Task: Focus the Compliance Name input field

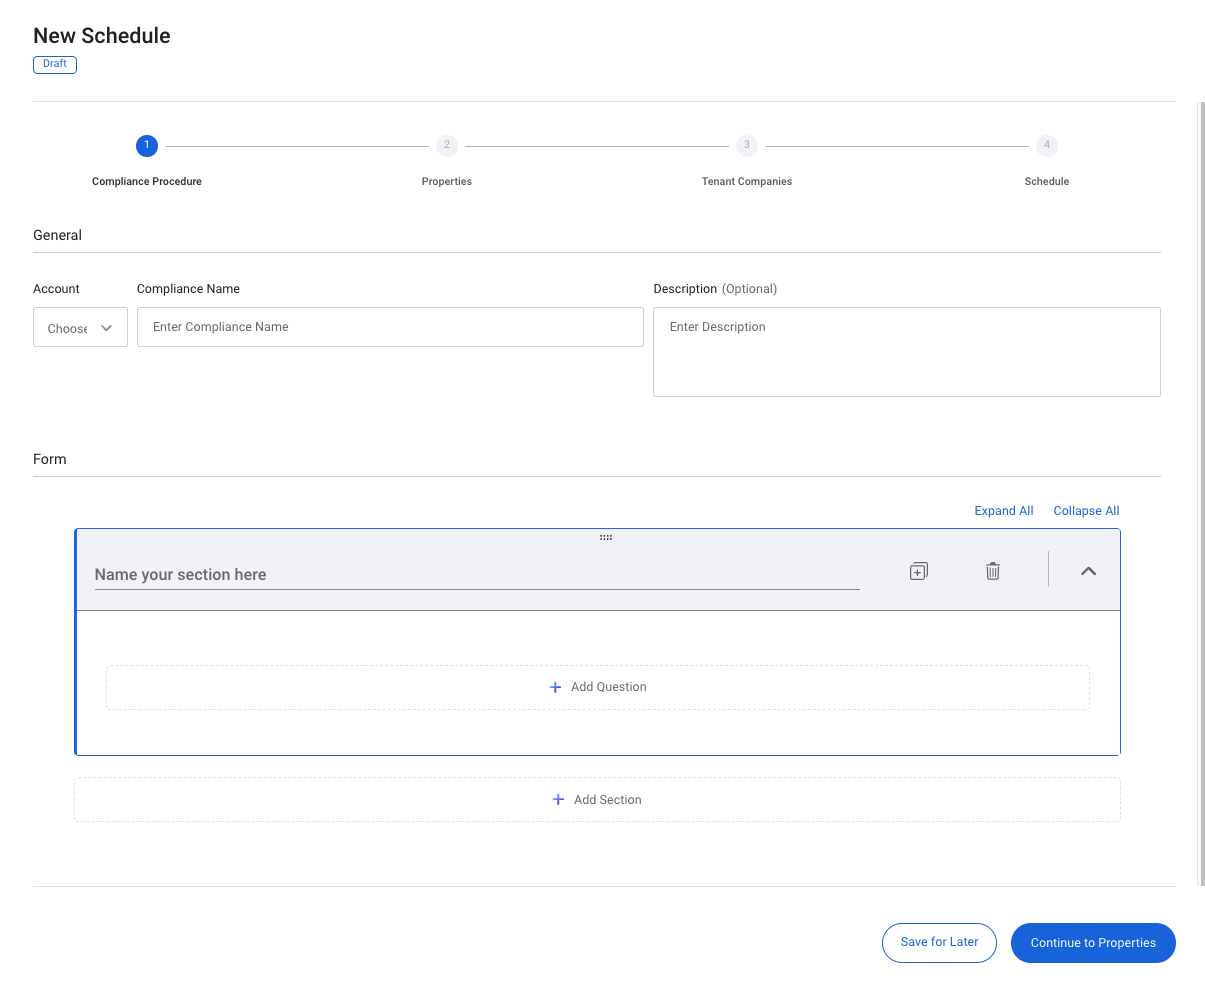Action: click(x=390, y=327)
